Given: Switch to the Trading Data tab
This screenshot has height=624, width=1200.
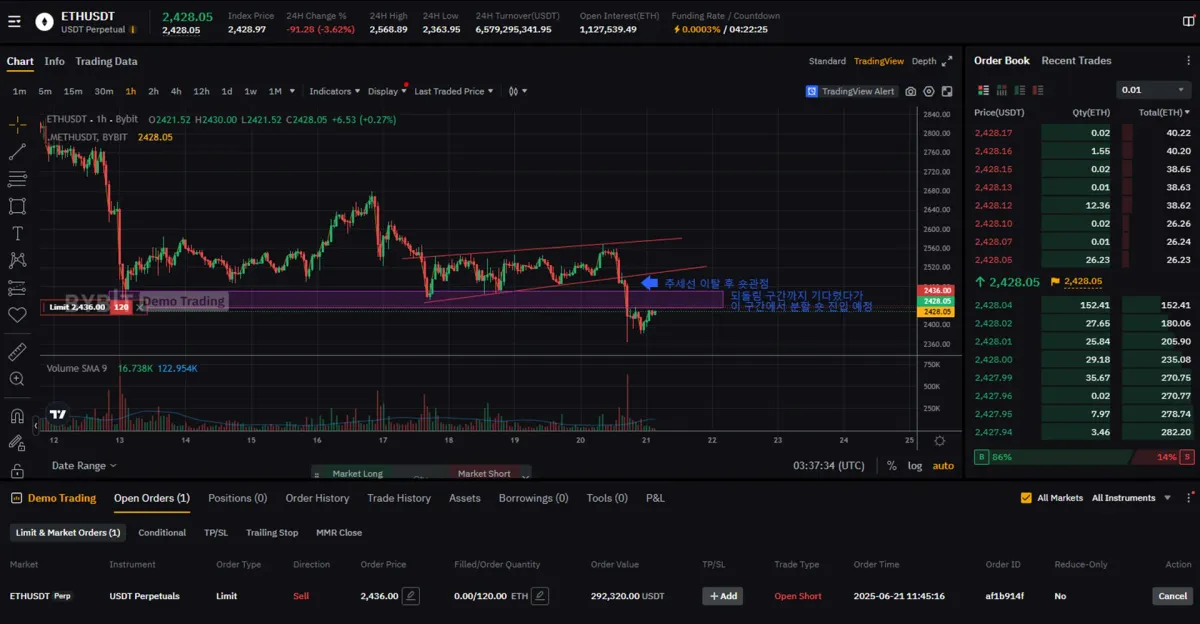Looking at the screenshot, I should (106, 61).
